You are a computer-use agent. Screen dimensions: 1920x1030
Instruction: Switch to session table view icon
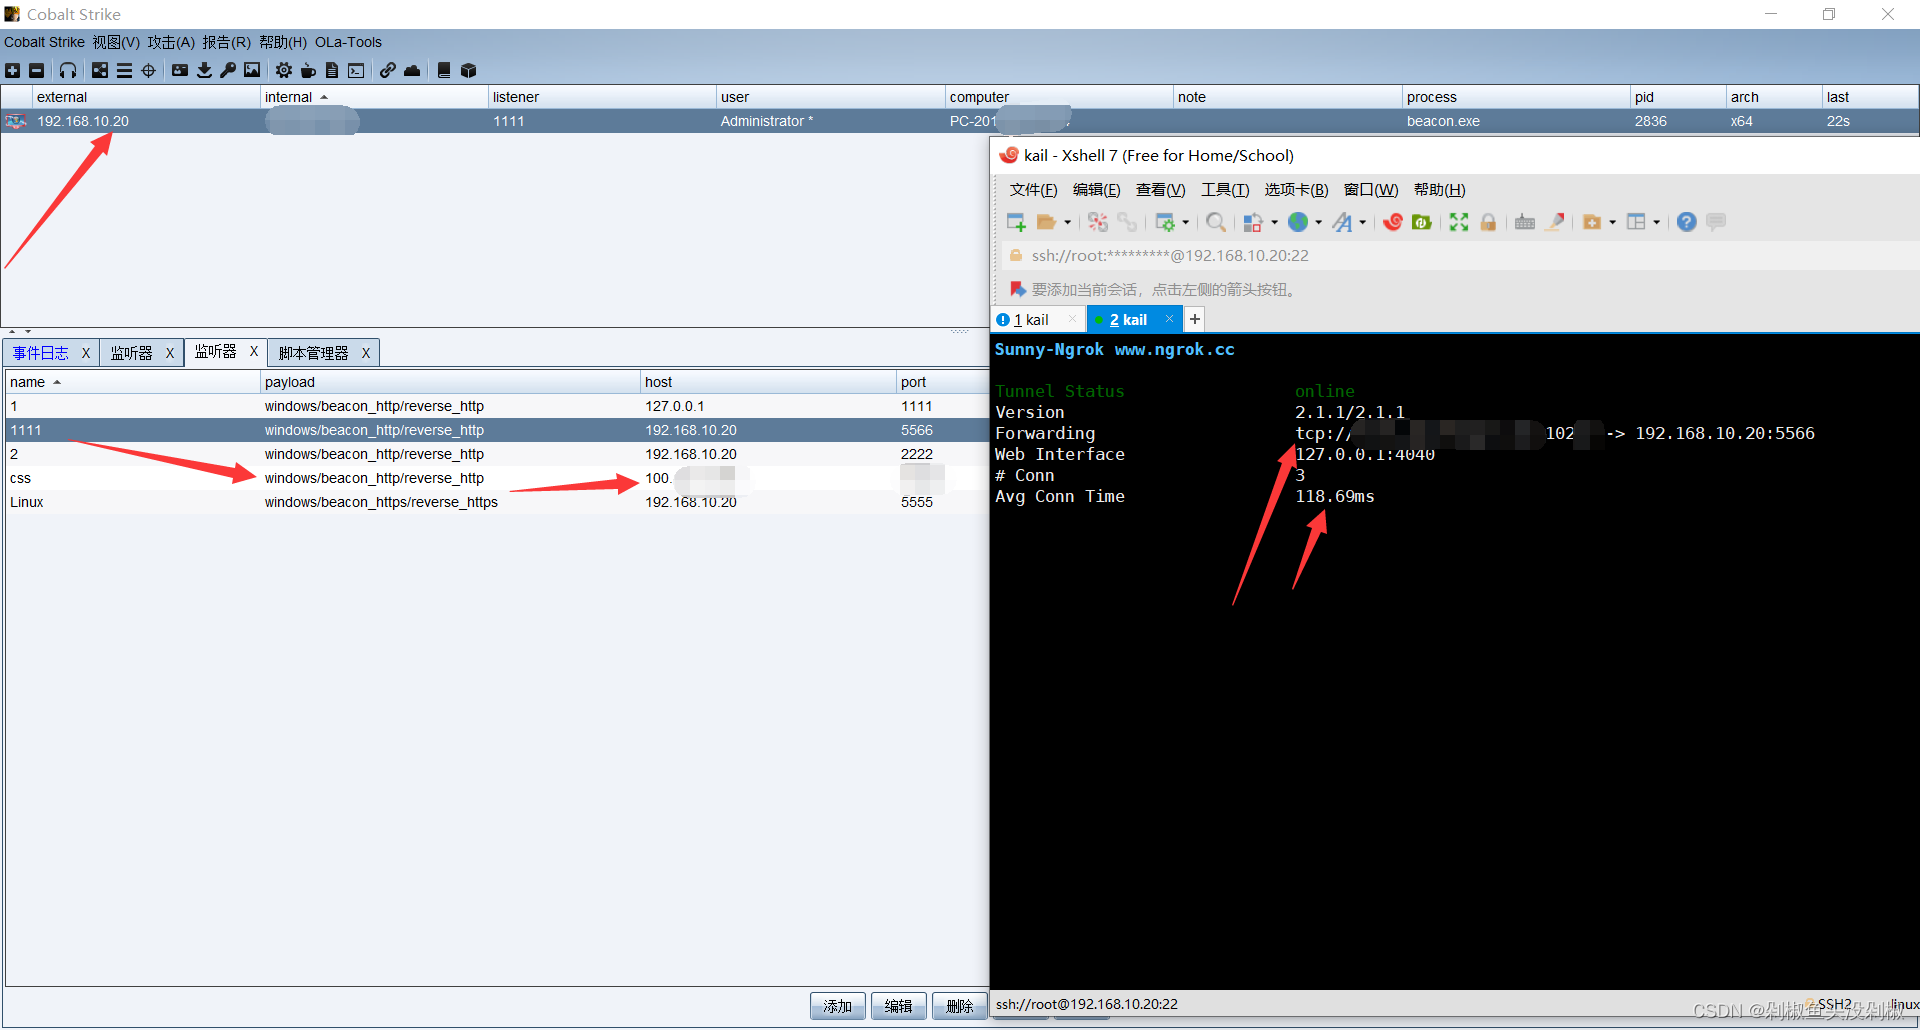click(124, 70)
